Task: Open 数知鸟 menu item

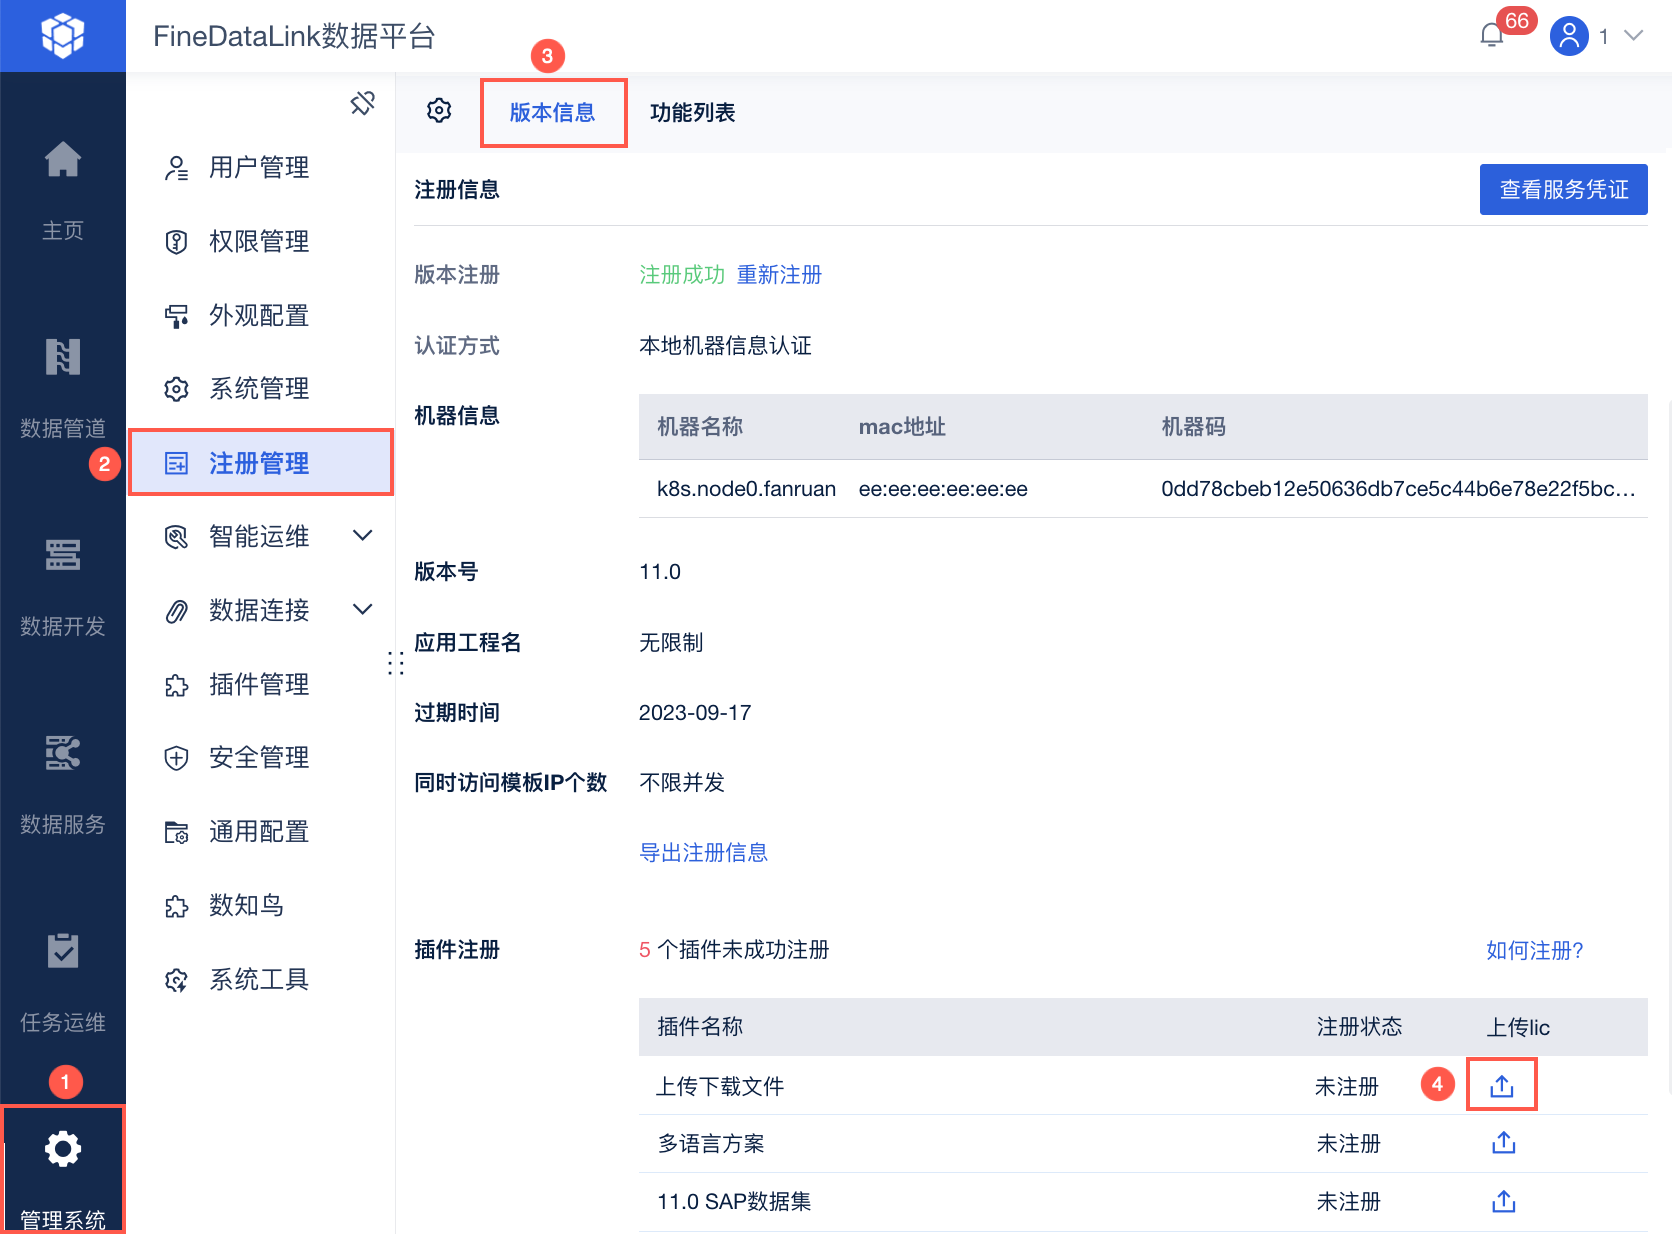Action: coord(261,905)
